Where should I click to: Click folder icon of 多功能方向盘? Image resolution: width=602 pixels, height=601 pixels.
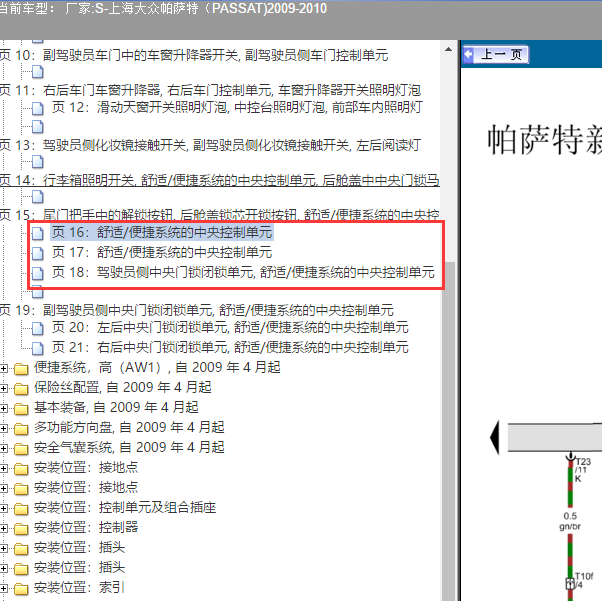click(x=21, y=429)
